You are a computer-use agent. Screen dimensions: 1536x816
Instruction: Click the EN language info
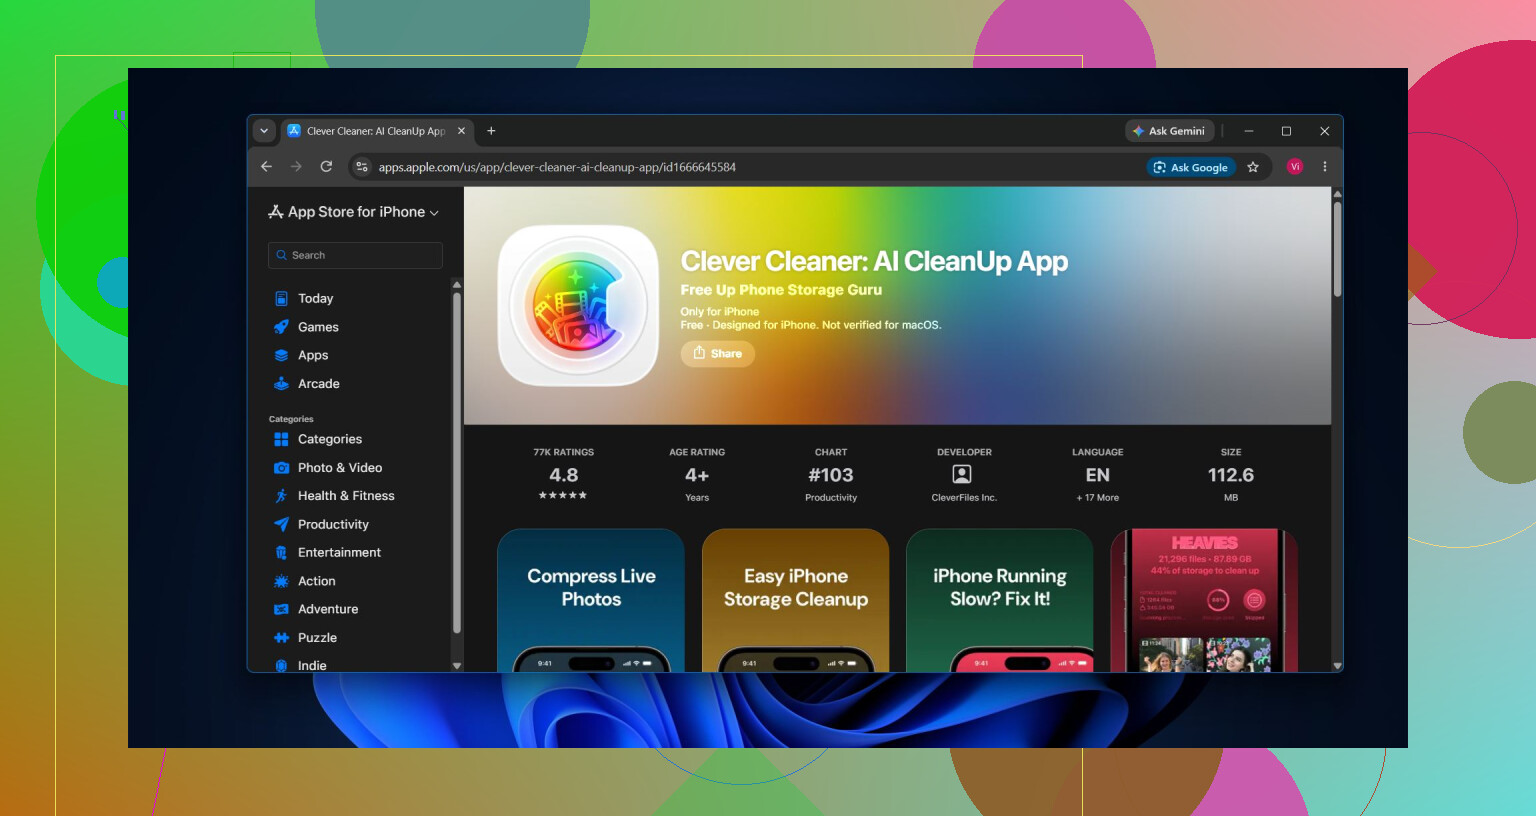[1098, 475]
